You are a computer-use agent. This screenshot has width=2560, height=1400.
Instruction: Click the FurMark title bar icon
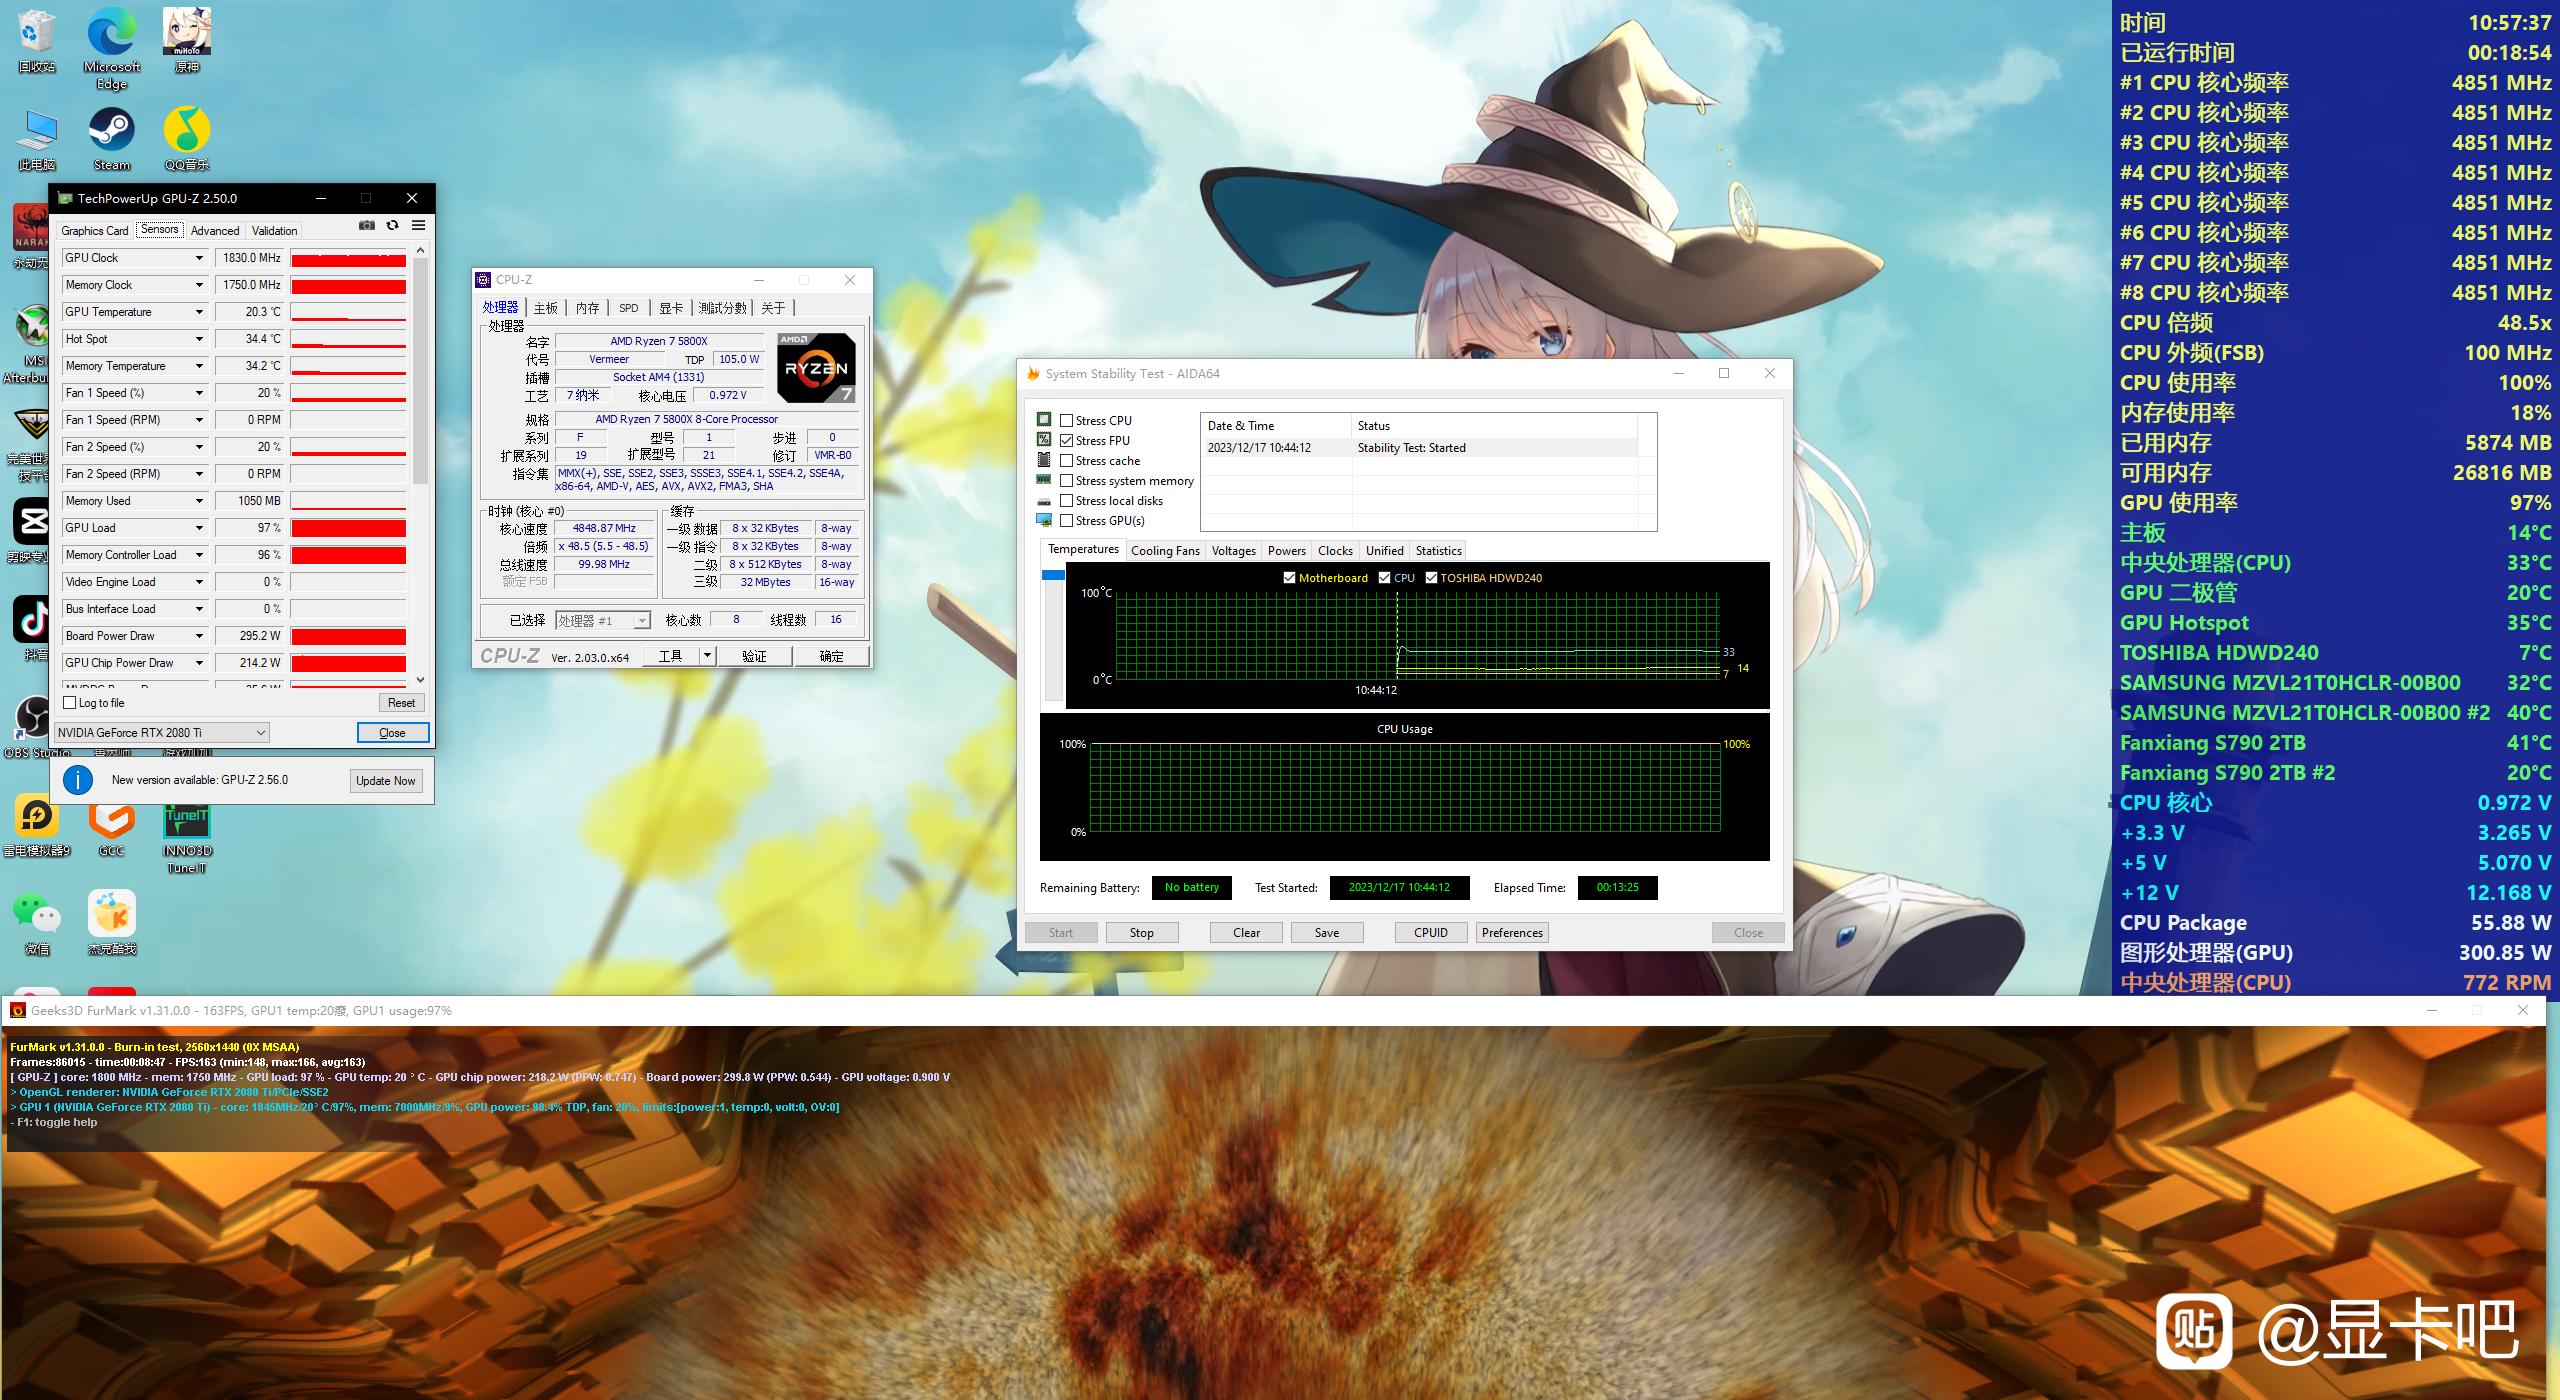point(17,1011)
